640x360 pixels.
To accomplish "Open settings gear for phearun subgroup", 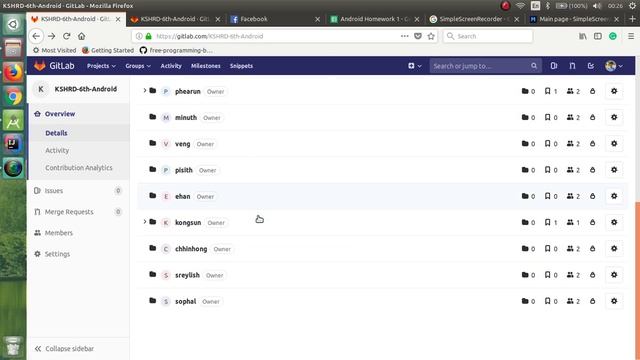I will tap(614, 91).
